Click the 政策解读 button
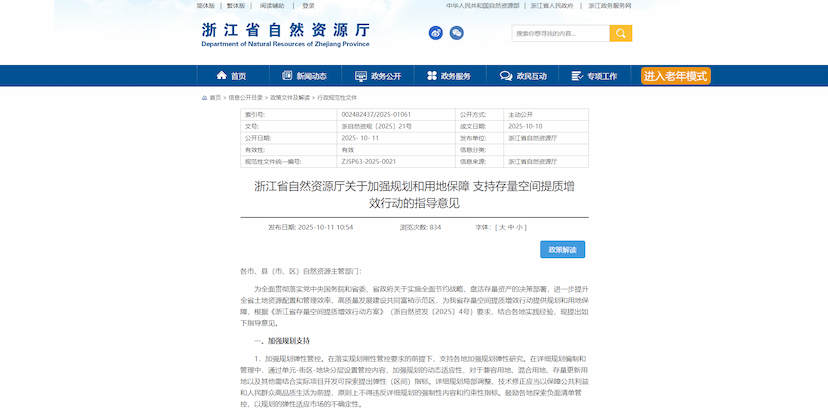The image size is (828, 413). point(562,249)
